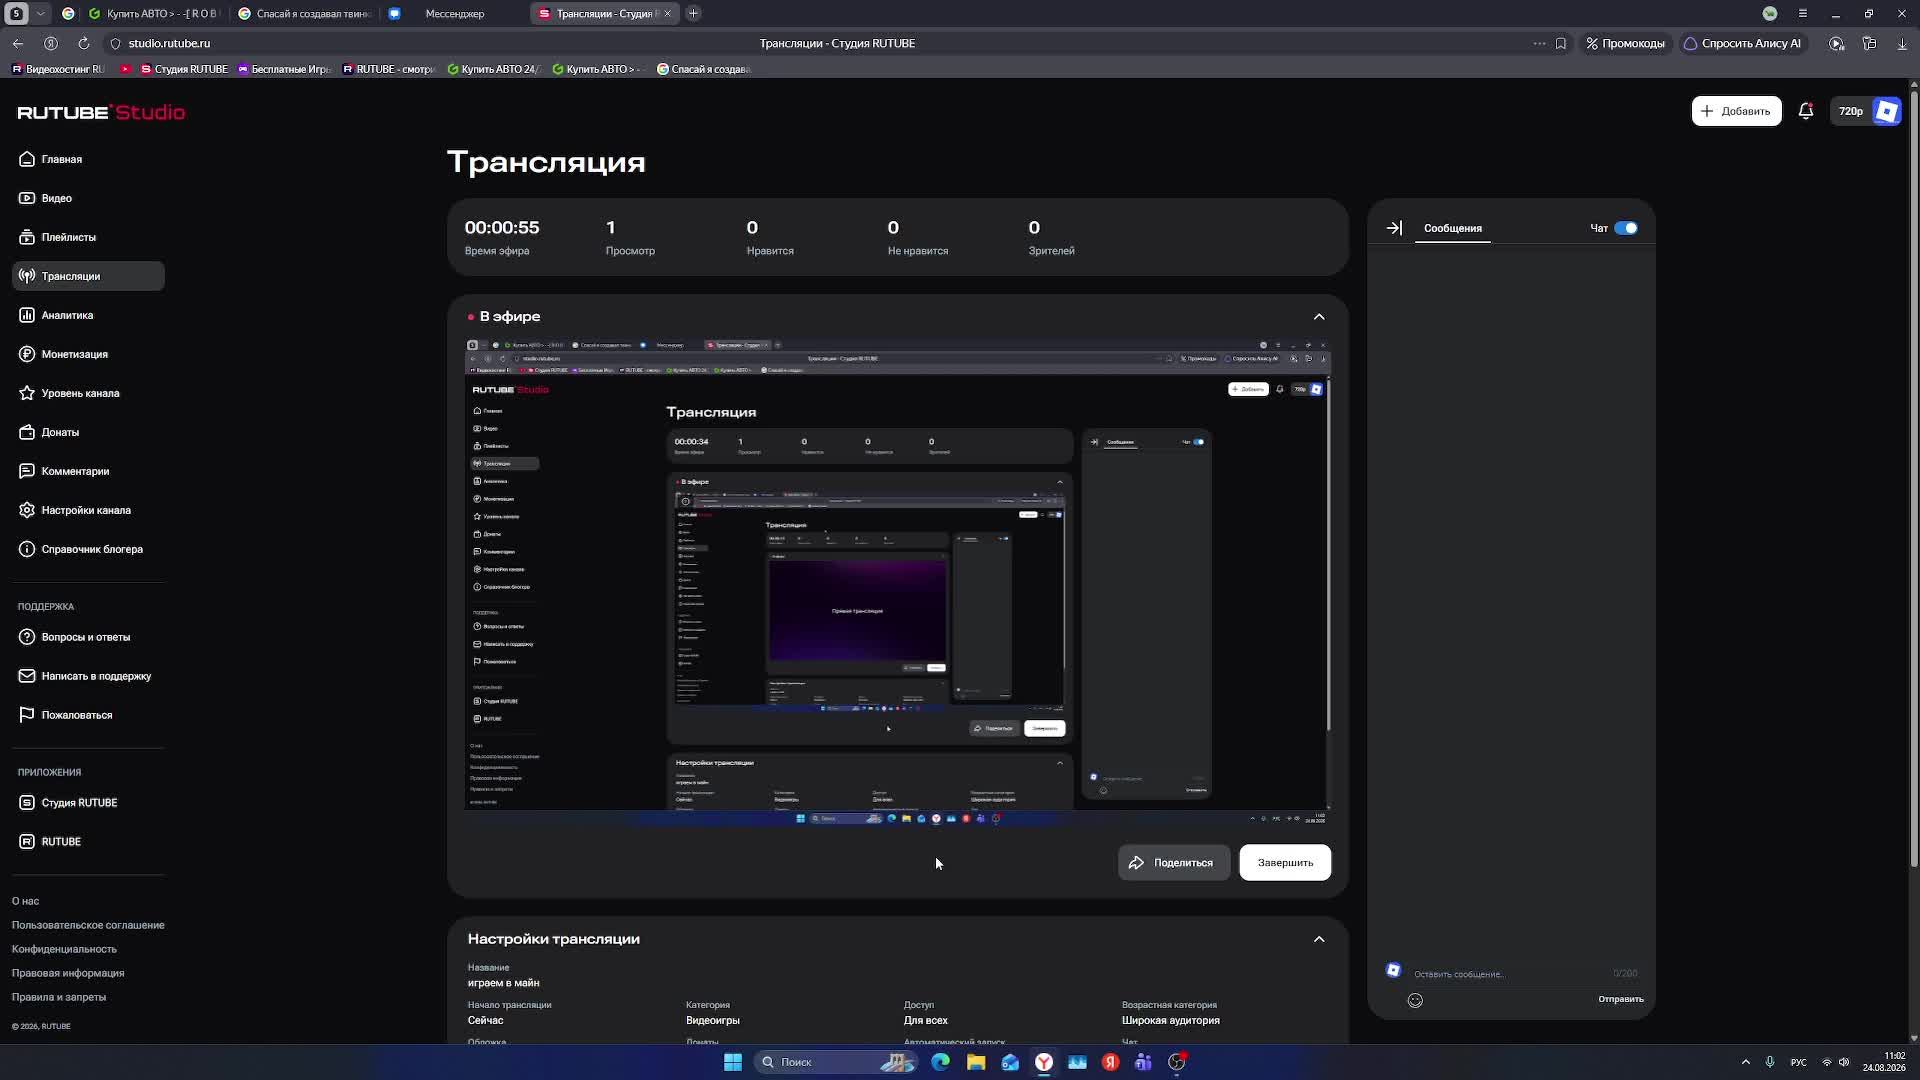
Task: Click the RUTUBE Studio logo
Action: coord(101,112)
